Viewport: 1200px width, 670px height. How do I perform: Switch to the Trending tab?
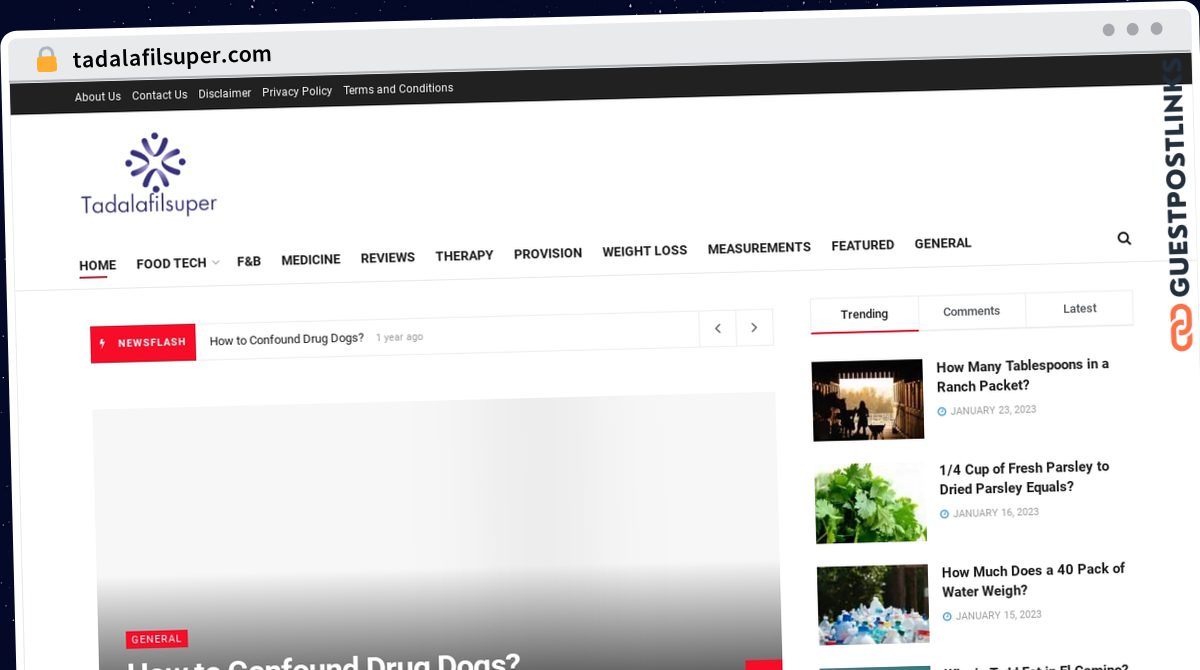tap(864, 314)
